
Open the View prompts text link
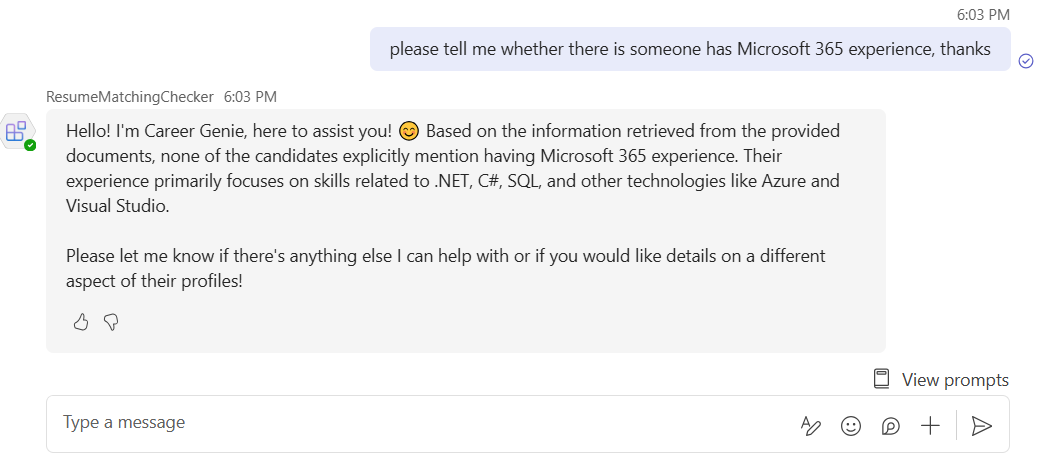(x=955, y=380)
